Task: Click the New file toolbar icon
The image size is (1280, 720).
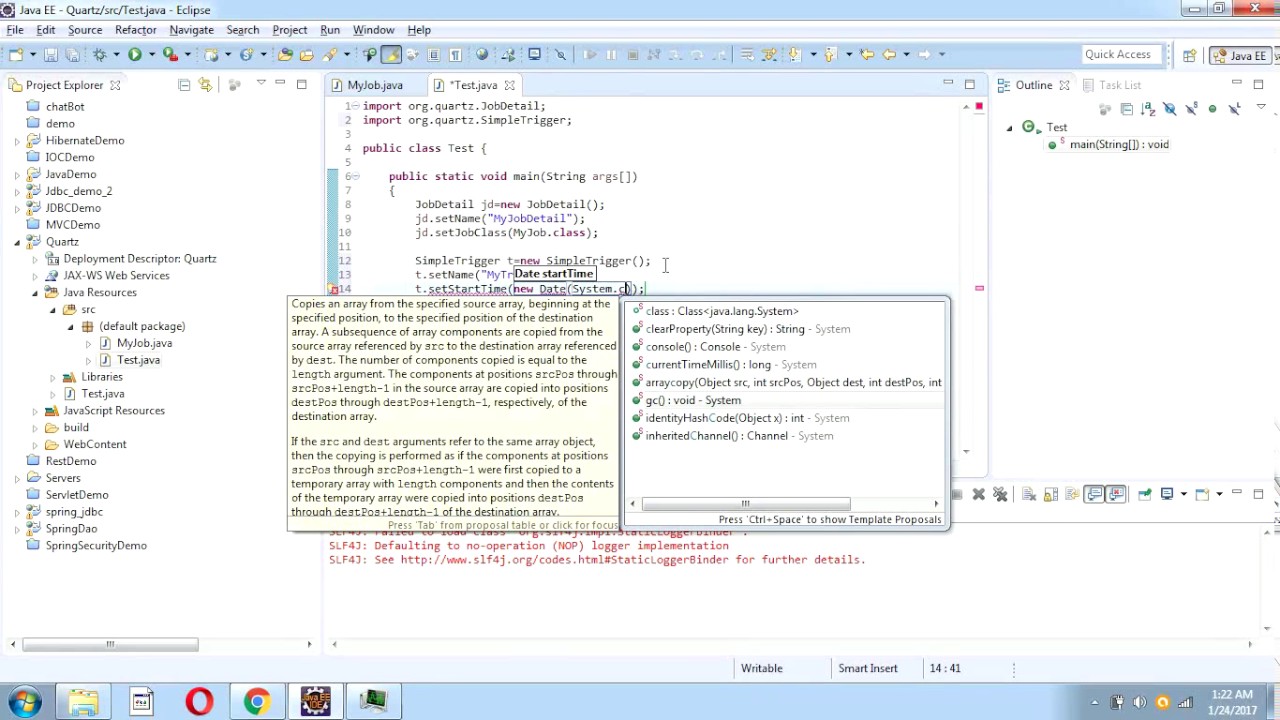Action: (16, 54)
